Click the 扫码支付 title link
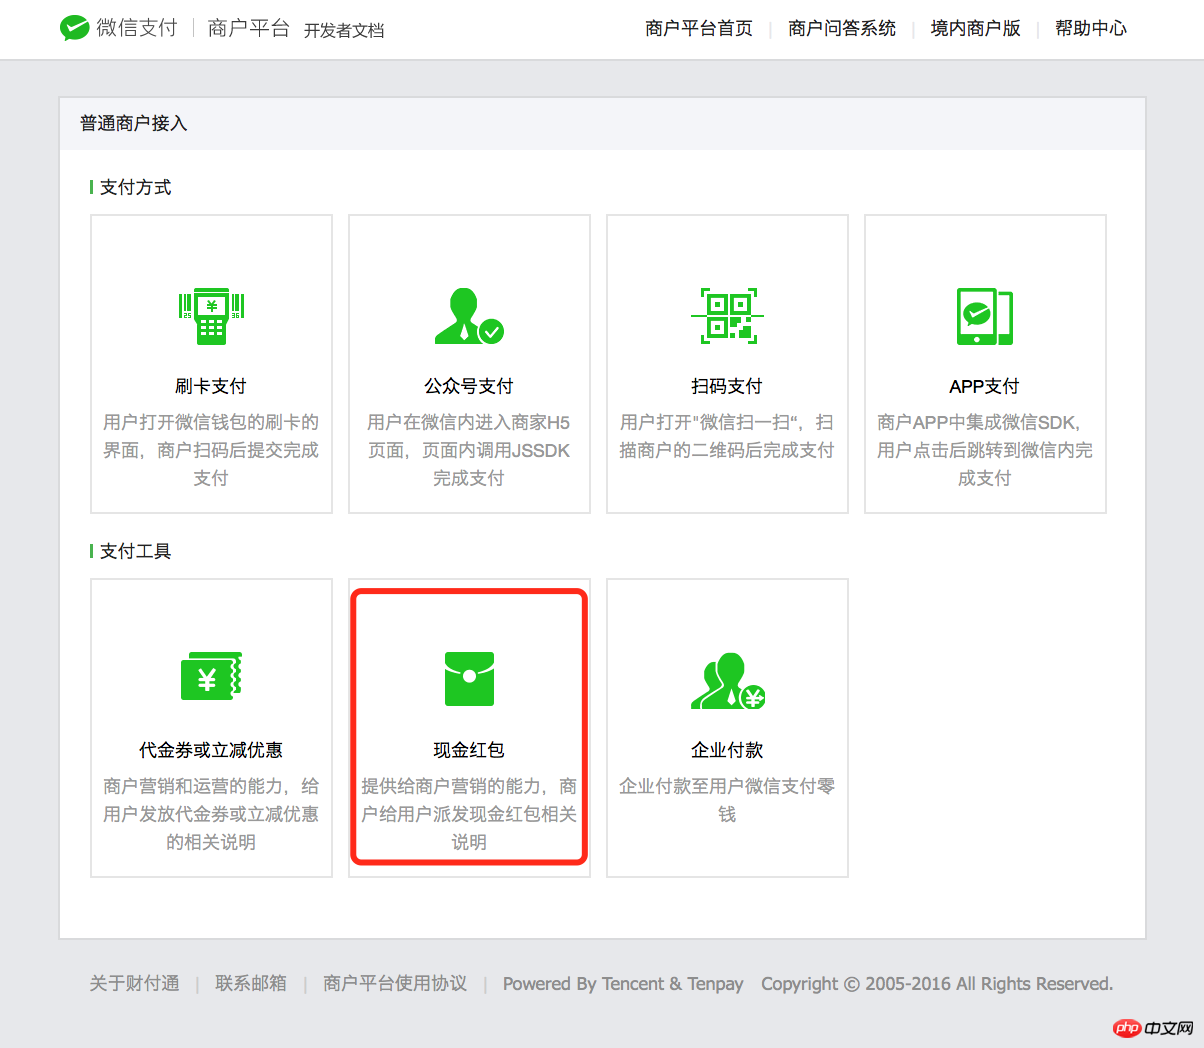Screen dimensions: 1204x1048 (x=727, y=386)
